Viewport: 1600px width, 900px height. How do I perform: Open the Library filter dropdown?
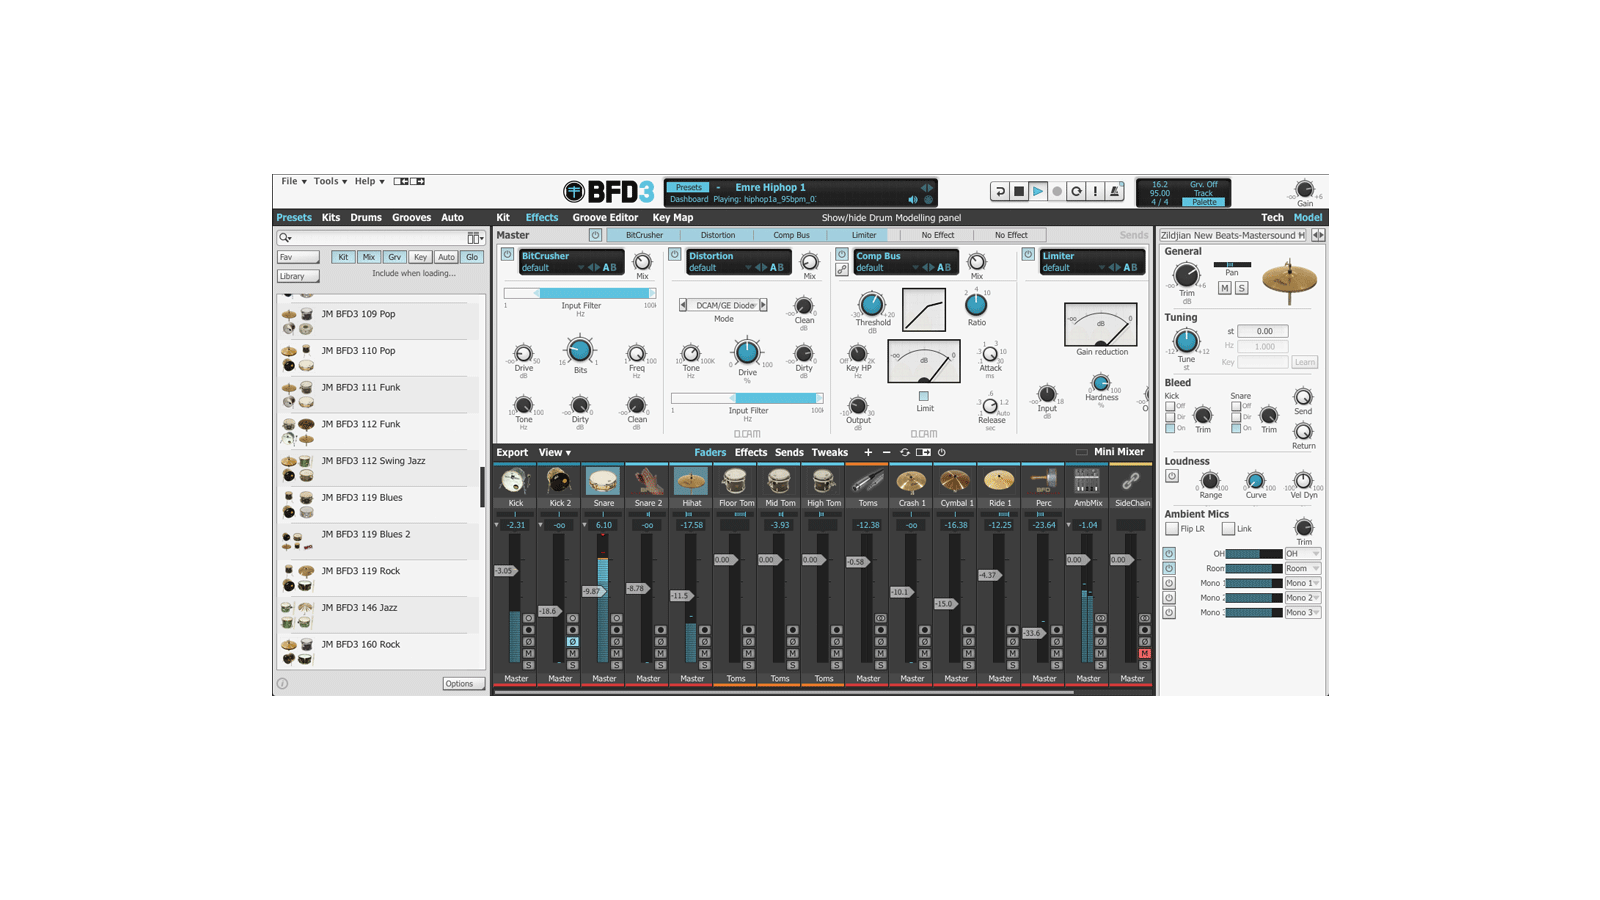tap(298, 276)
